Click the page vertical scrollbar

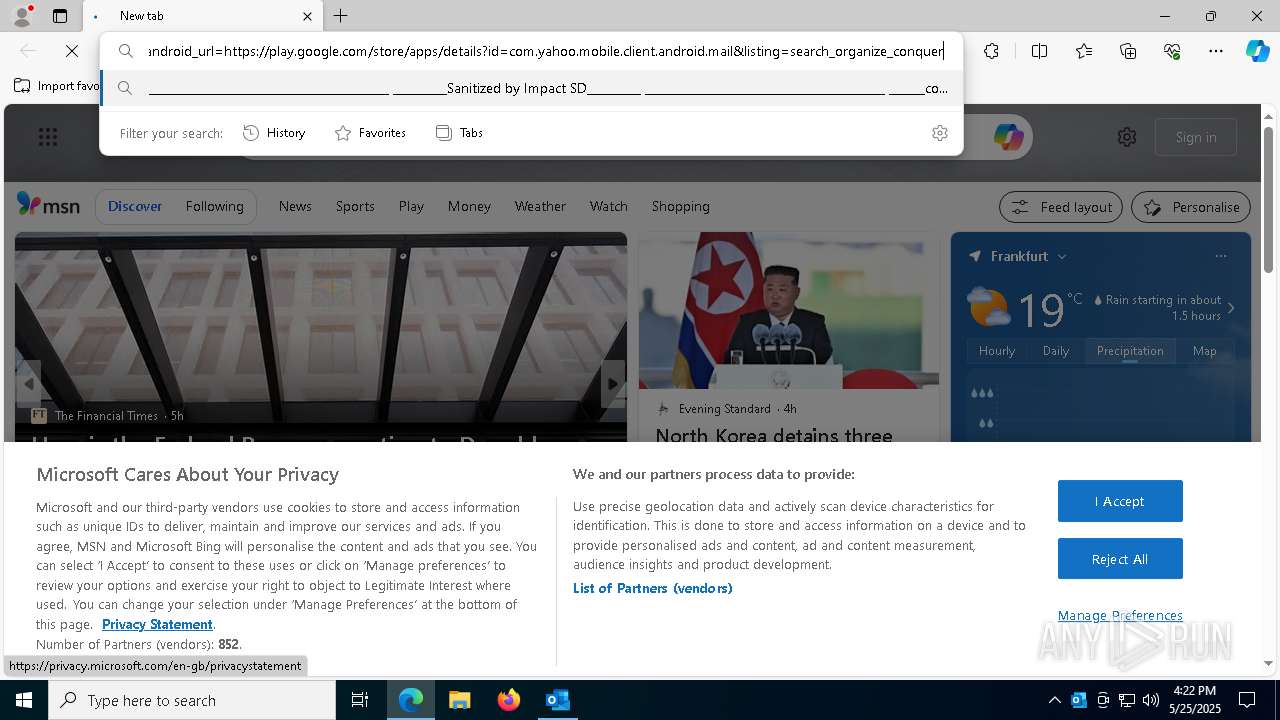point(1268,200)
